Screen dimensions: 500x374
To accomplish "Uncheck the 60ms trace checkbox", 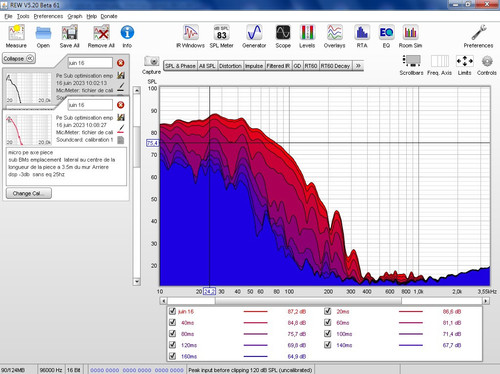I will (x=328, y=322).
